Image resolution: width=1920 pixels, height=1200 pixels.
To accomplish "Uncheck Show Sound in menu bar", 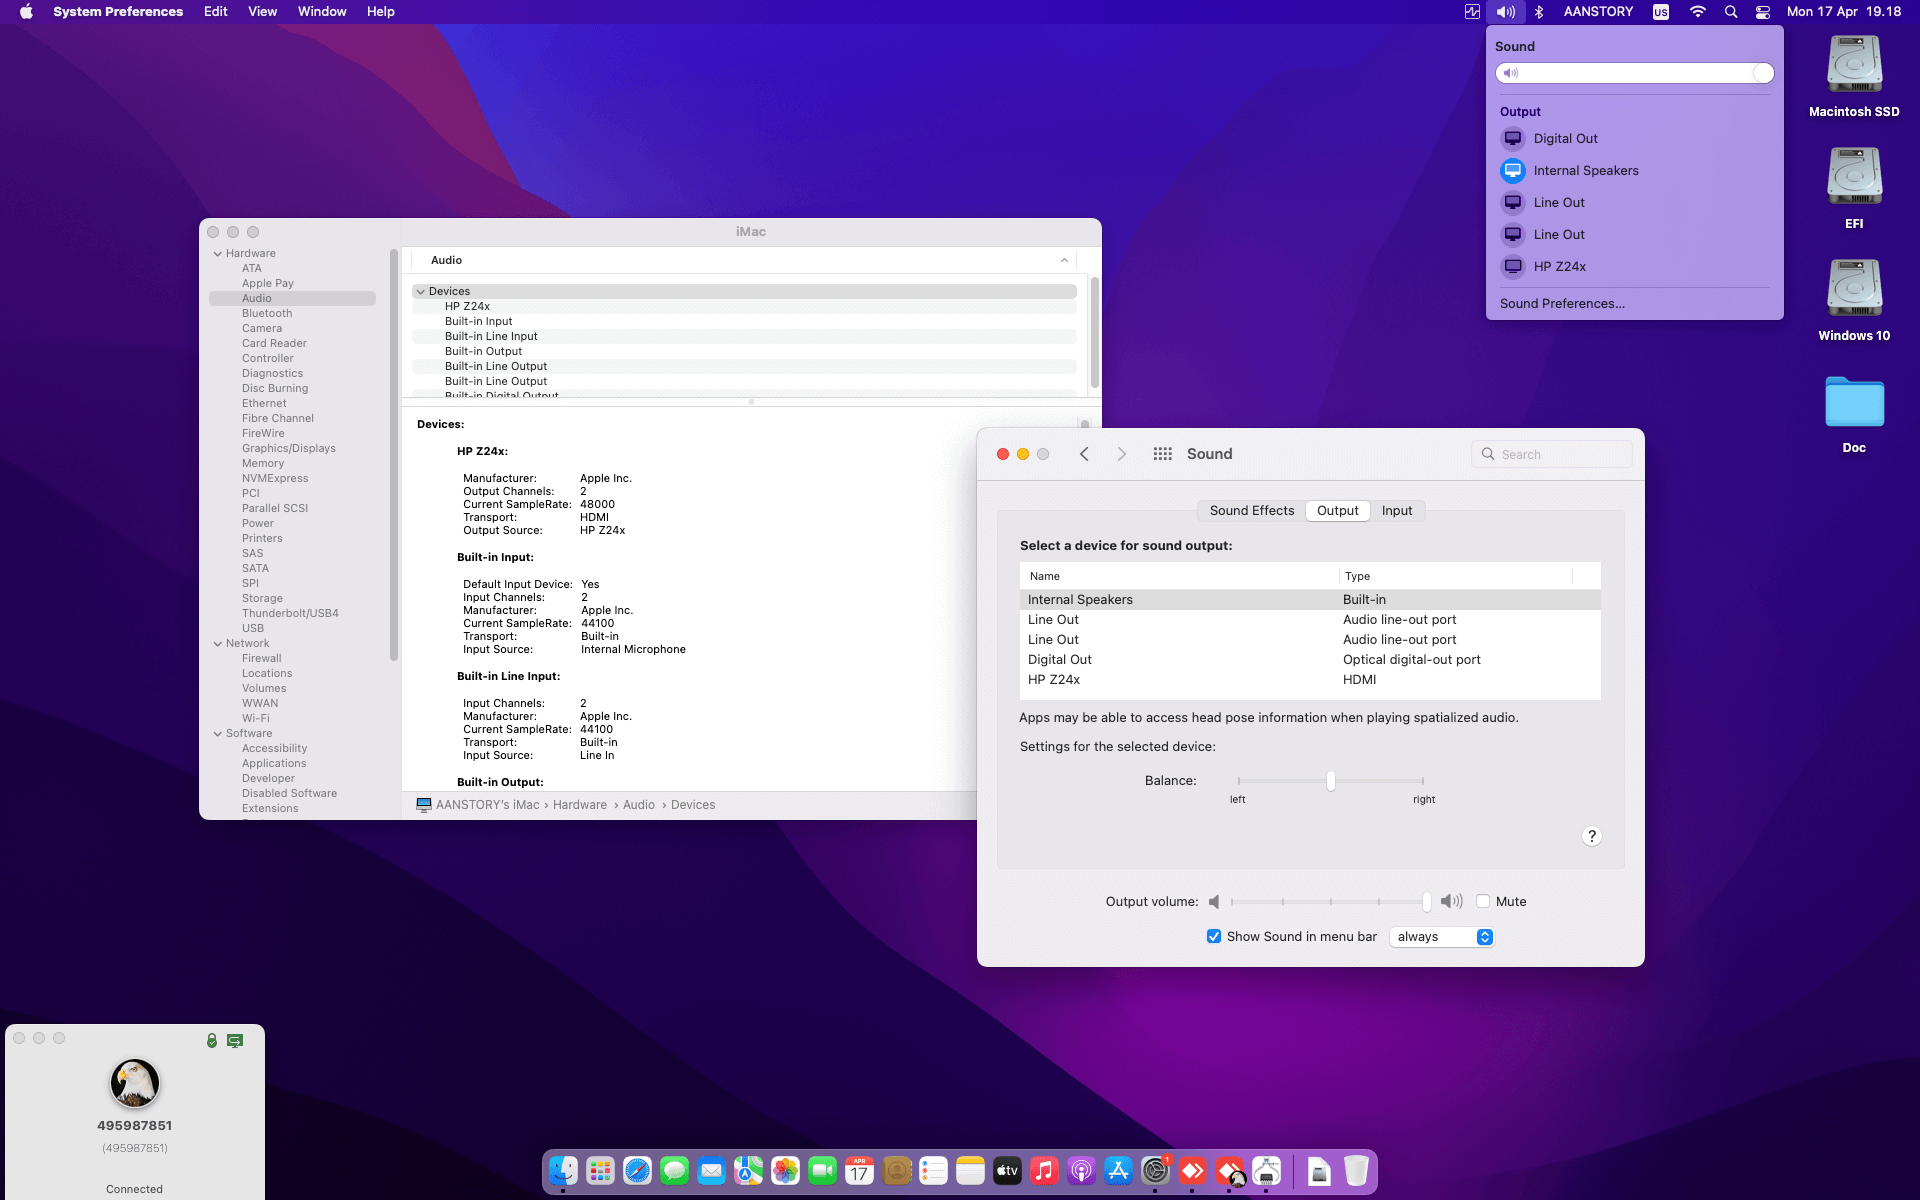I will pyautogui.click(x=1214, y=936).
